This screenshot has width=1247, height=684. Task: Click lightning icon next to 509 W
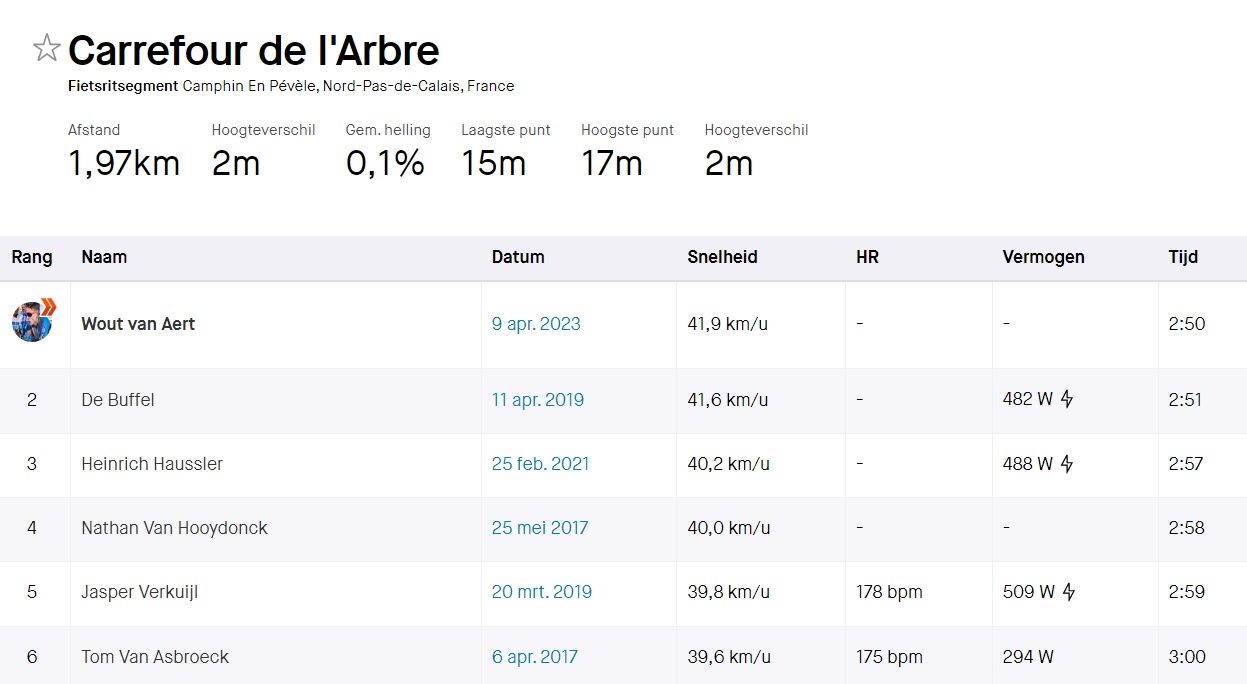(x=1068, y=592)
